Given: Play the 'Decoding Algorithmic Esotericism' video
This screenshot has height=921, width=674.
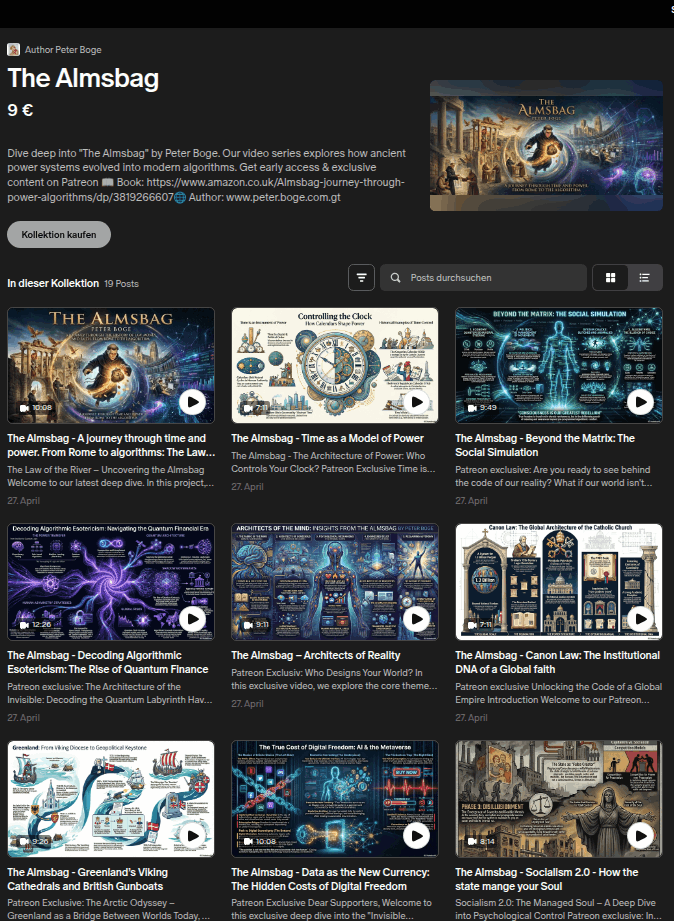Looking at the screenshot, I should coord(192,619).
